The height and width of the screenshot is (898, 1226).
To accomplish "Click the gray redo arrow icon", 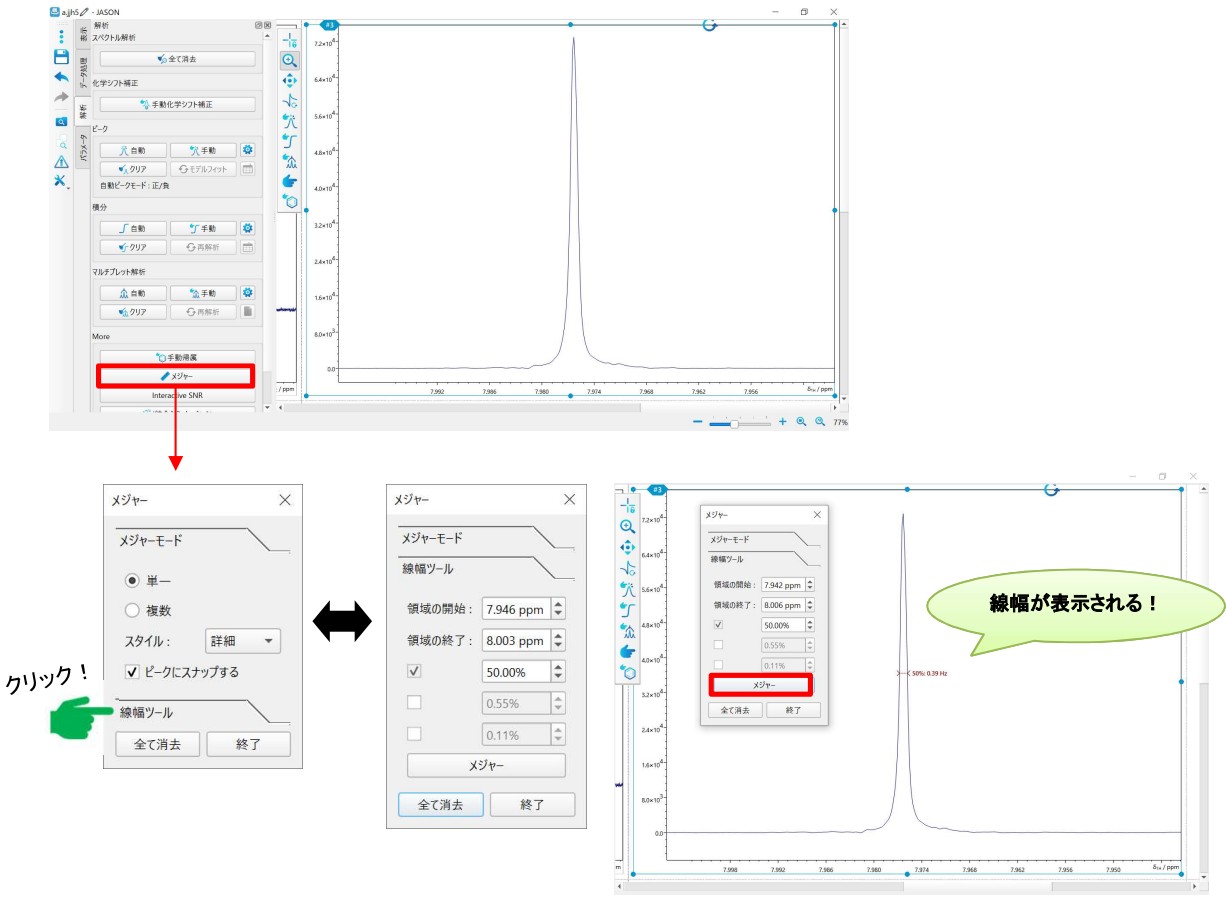I will pyautogui.click(x=61, y=97).
